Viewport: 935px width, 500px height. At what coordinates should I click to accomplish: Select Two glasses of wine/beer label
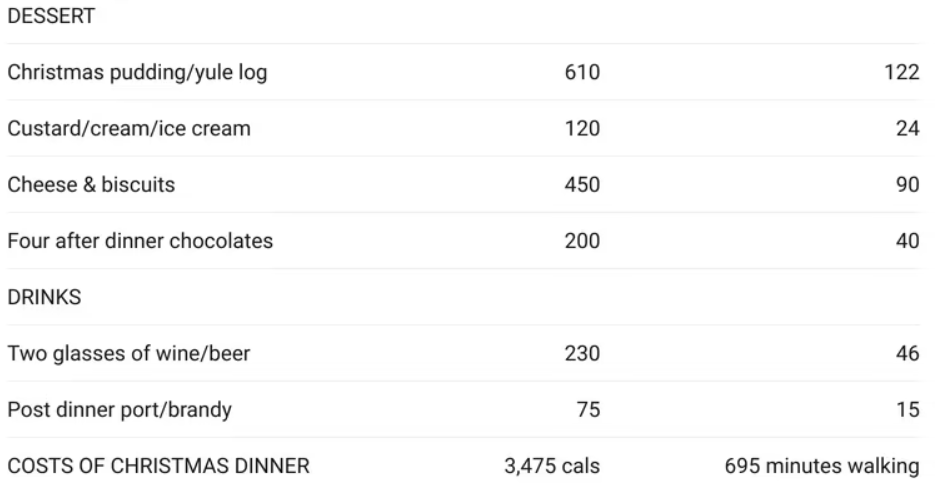click(129, 353)
